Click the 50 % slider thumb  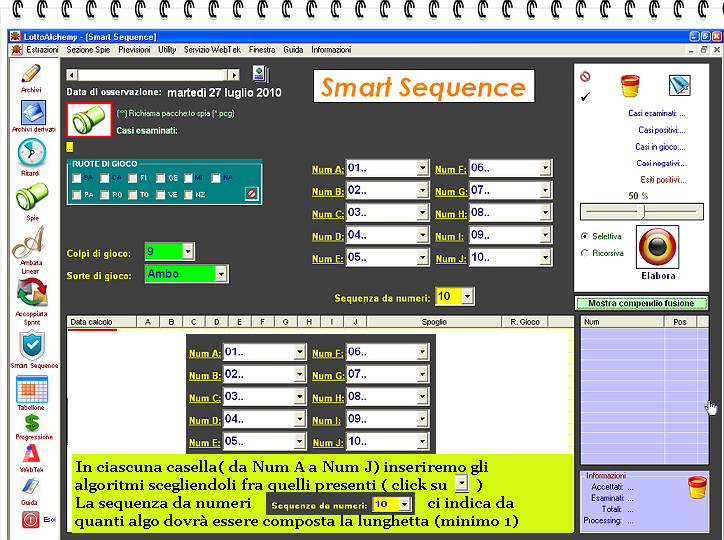pyautogui.click(x=641, y=212)
